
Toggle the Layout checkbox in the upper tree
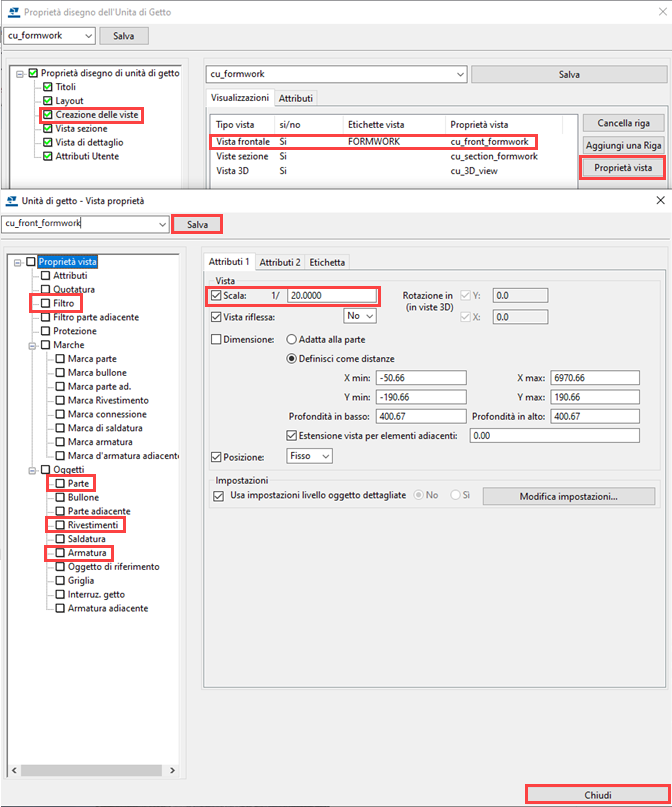point(48,101)
